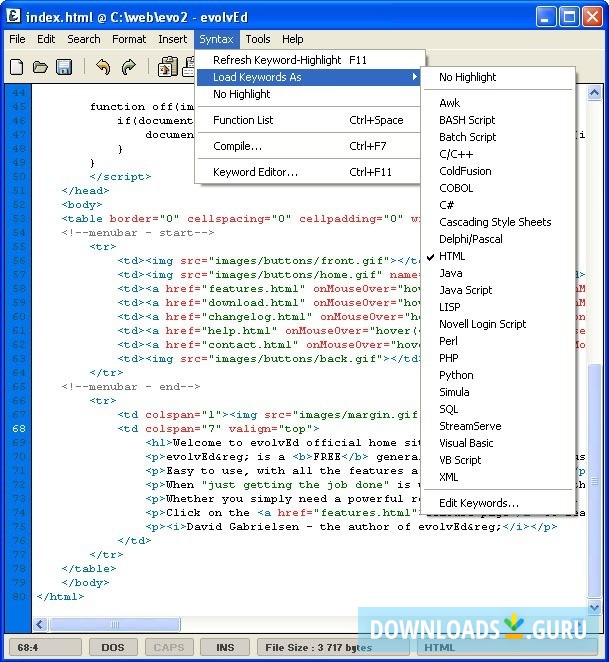
Task: Select No Highlight in the language submenu
Action: click(x=498, y=77)
